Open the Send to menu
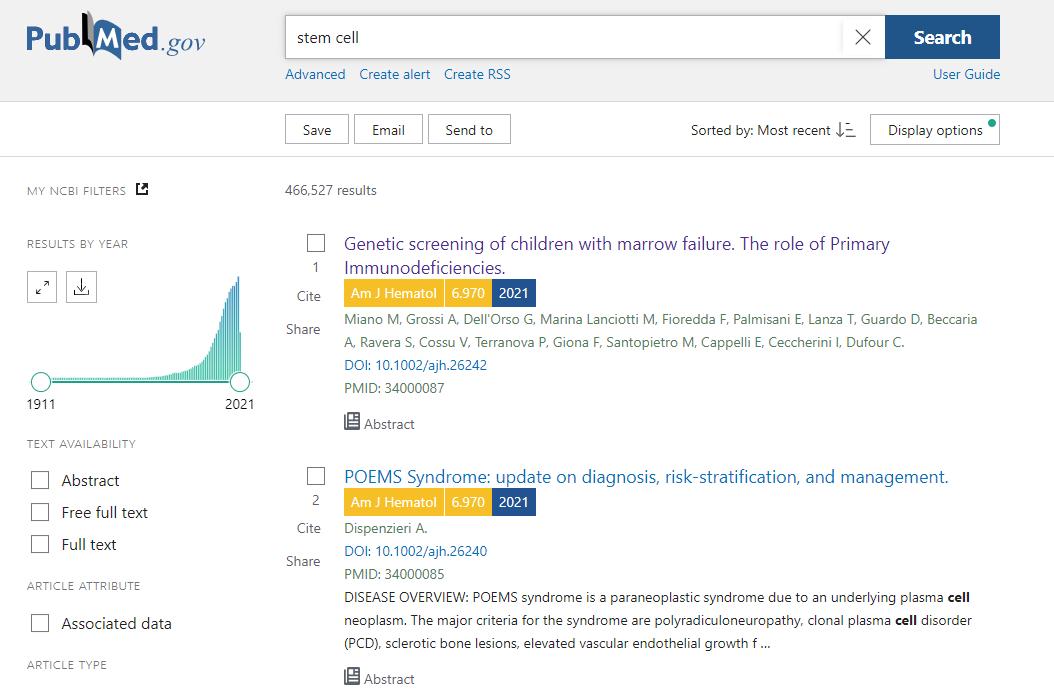Viewport: 1054px width, 691px height. point(469,130)
